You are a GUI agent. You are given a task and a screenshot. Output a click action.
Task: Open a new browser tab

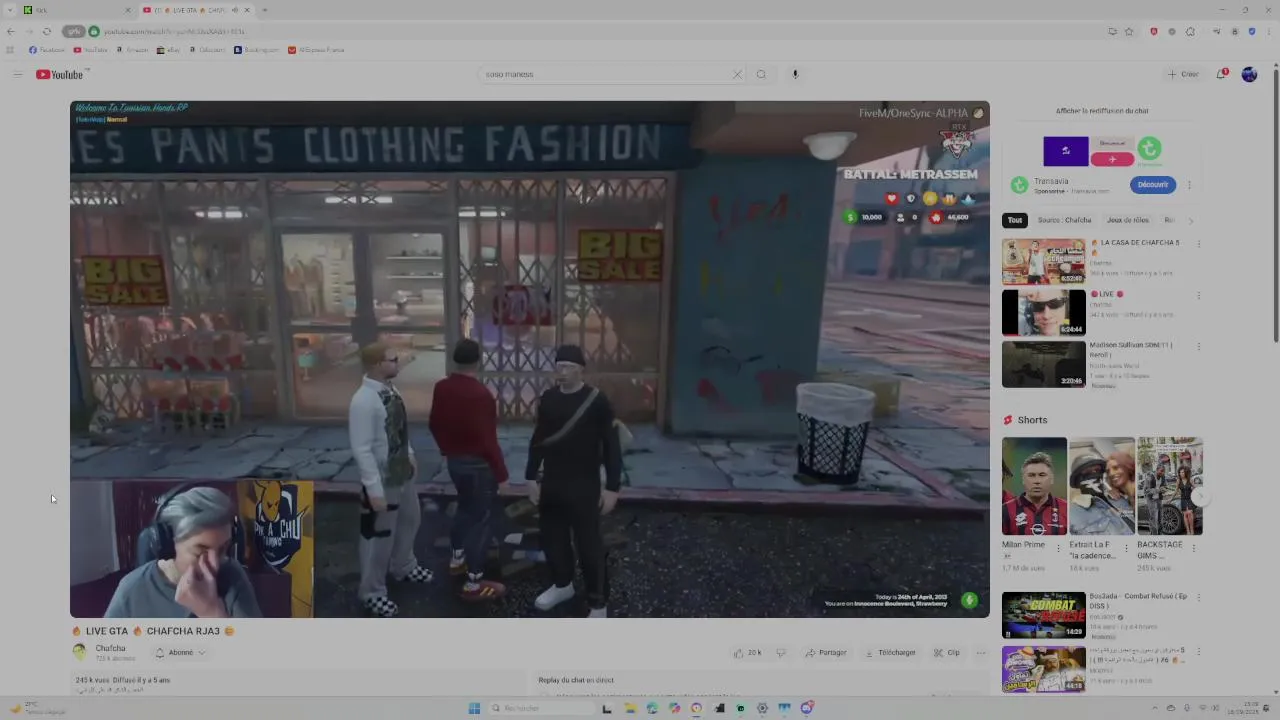click(264, 10)
